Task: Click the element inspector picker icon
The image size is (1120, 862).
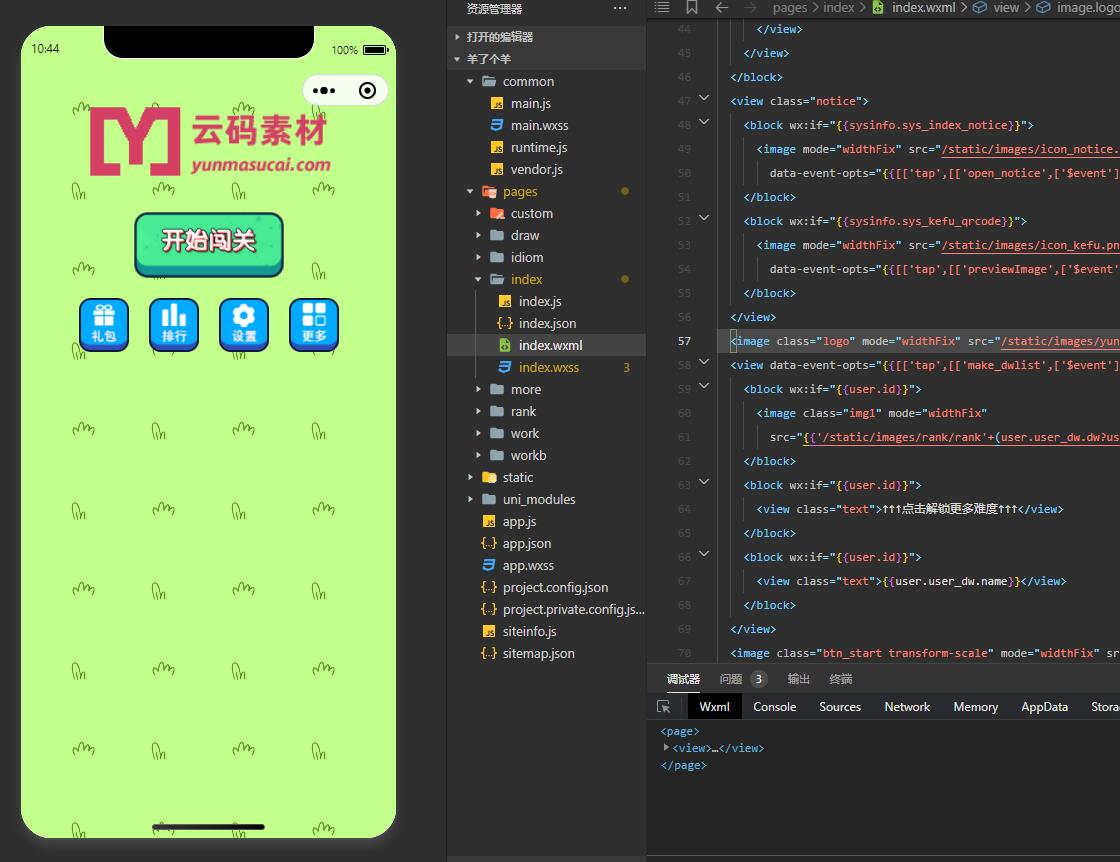Action: (663, 707)
